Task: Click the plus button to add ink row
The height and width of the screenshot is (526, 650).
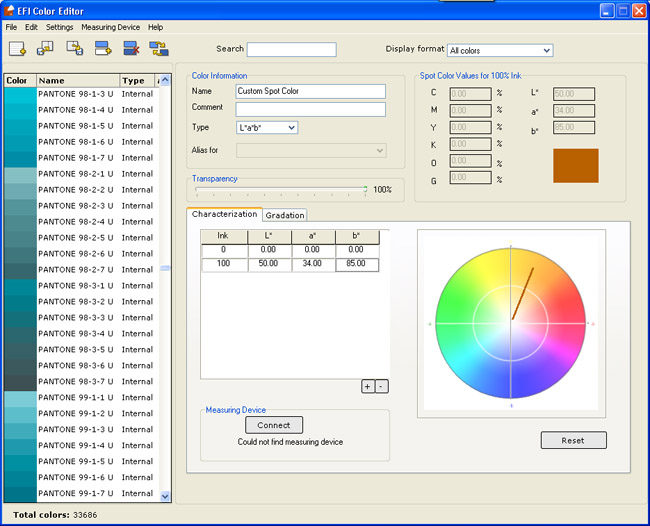Action: pyautogui.click(x=367, y=386)
